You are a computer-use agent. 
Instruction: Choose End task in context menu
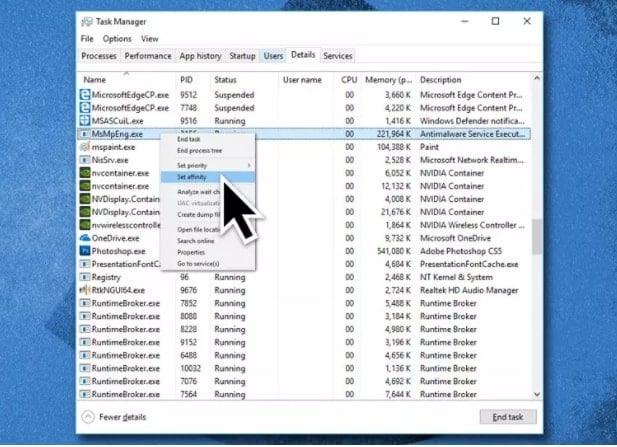coord(208,139)
